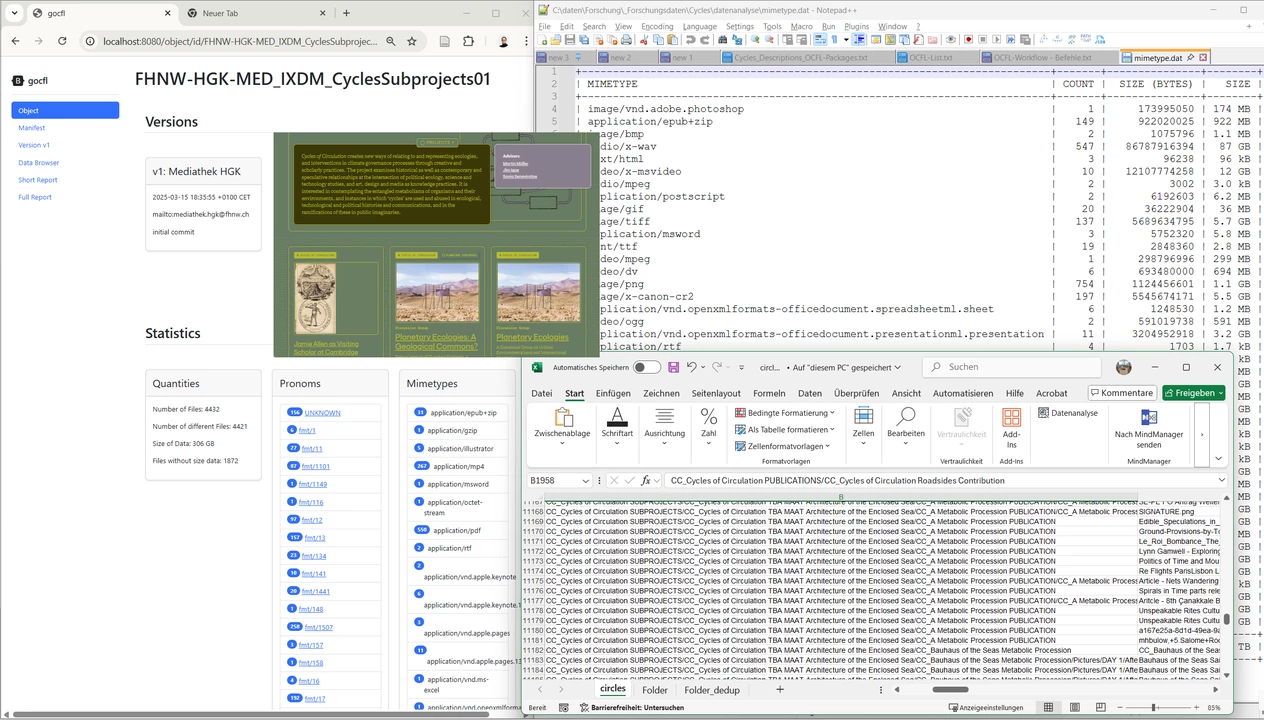
Task: Open the Zellenformatvorlagen dropdown
Action: pos(785,446)
